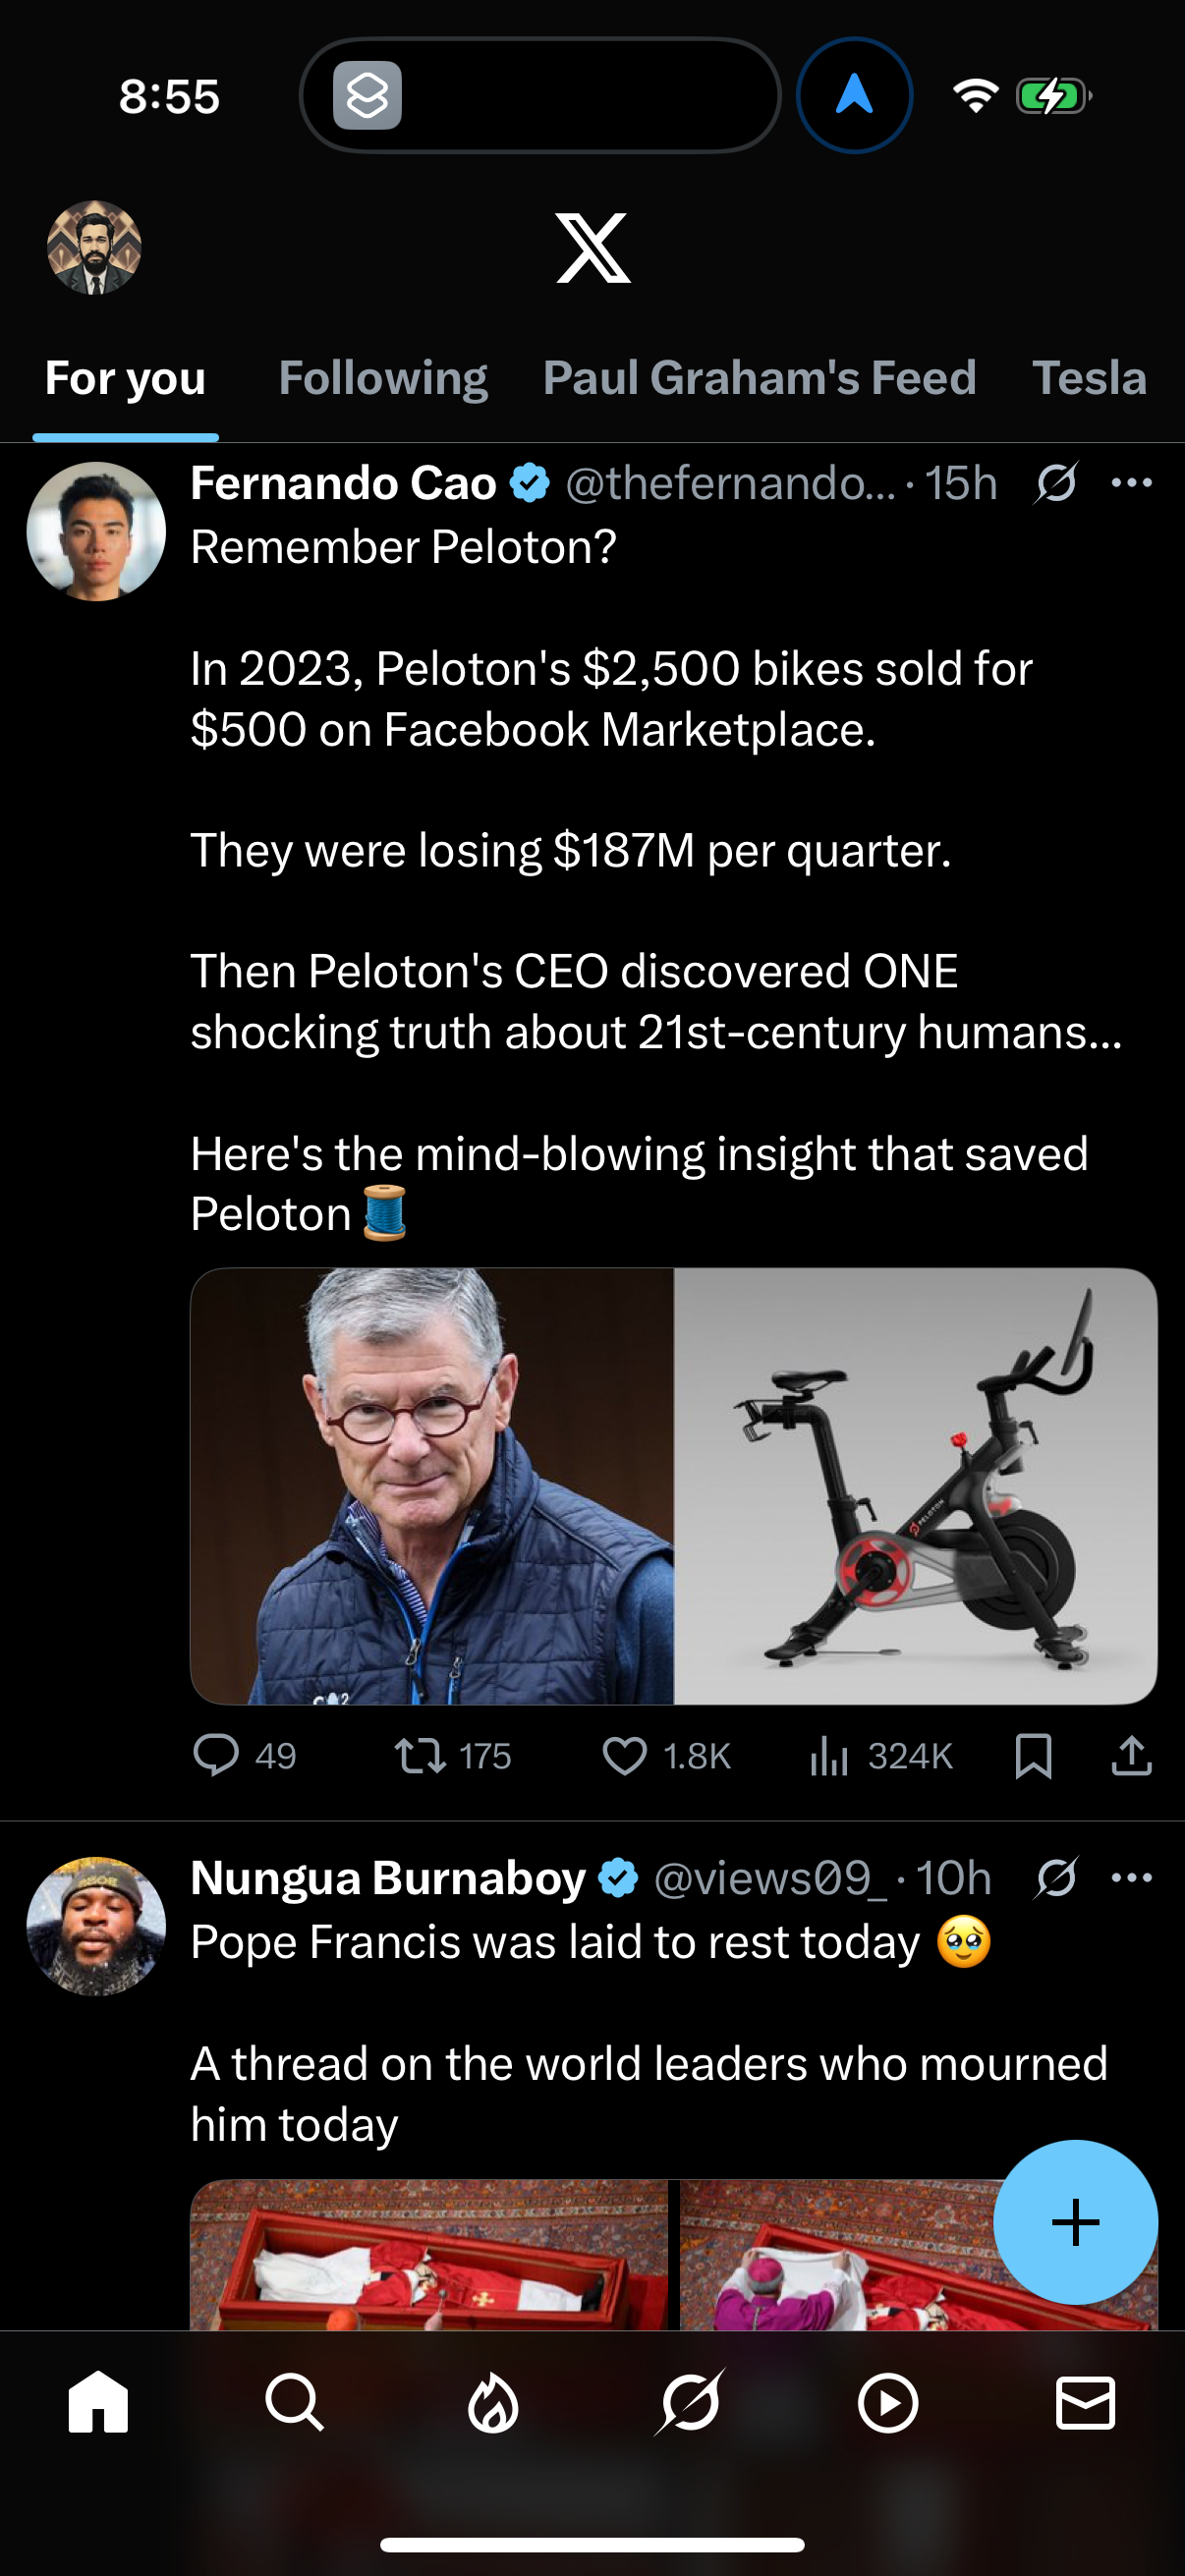Open more options on Nungua Burnaboy's tweet
The image size is (1185, 2576).
(x=1131, y=1877)
